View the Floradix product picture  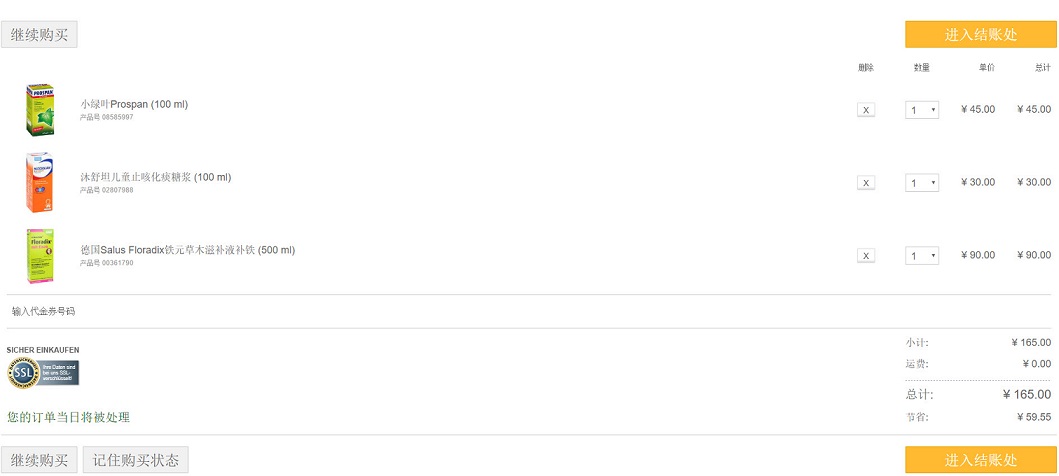[40, 256]
